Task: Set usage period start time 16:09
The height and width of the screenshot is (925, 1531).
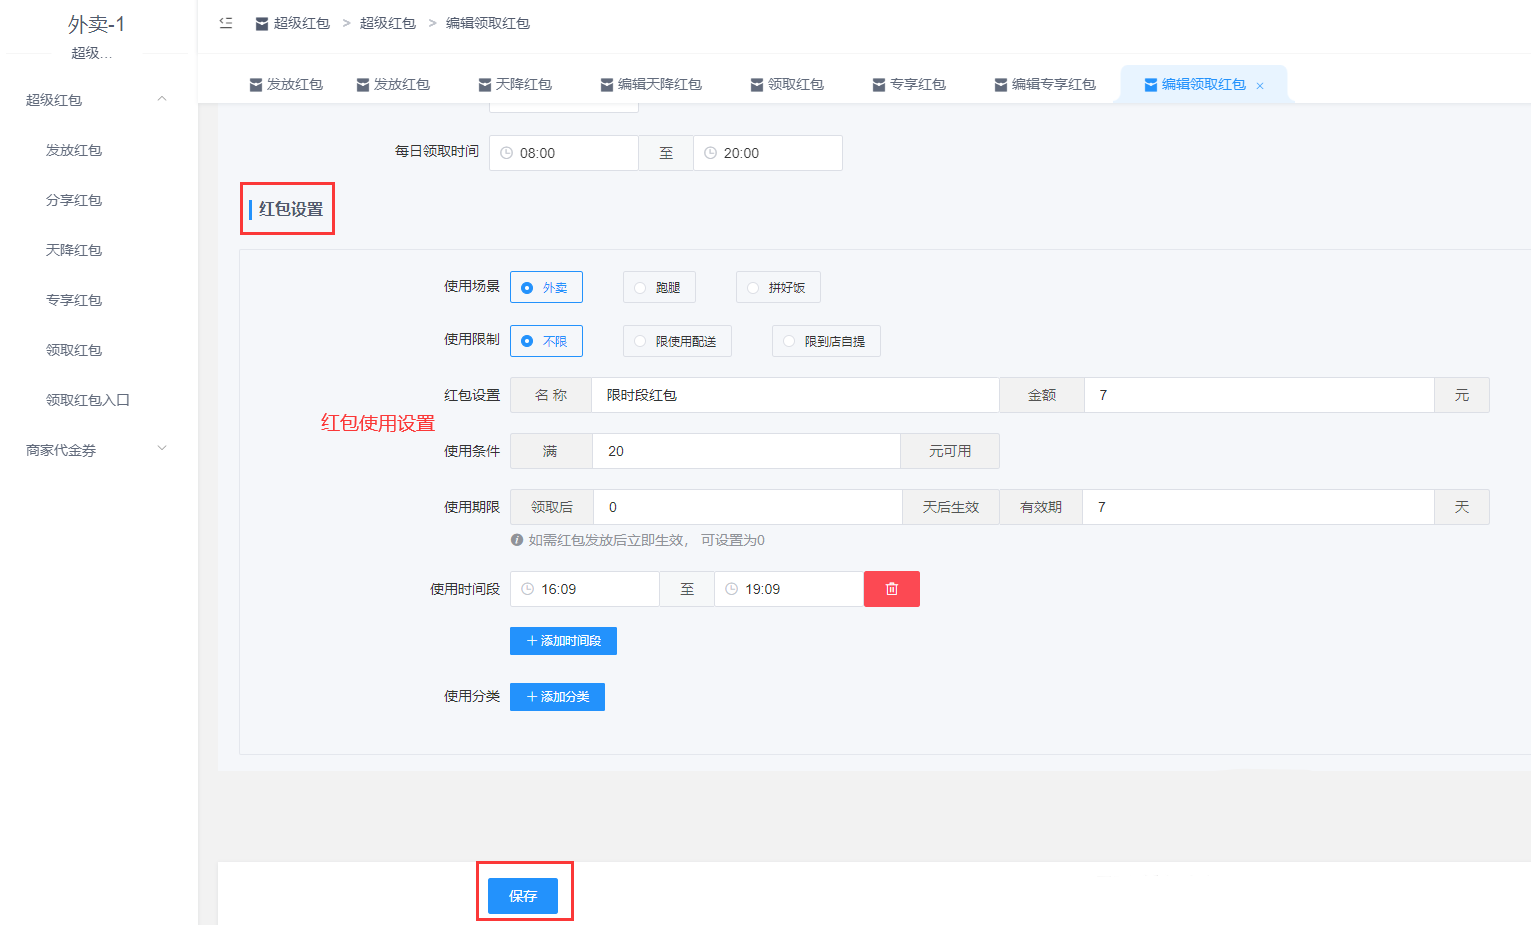Action: (x=585, y=589)
